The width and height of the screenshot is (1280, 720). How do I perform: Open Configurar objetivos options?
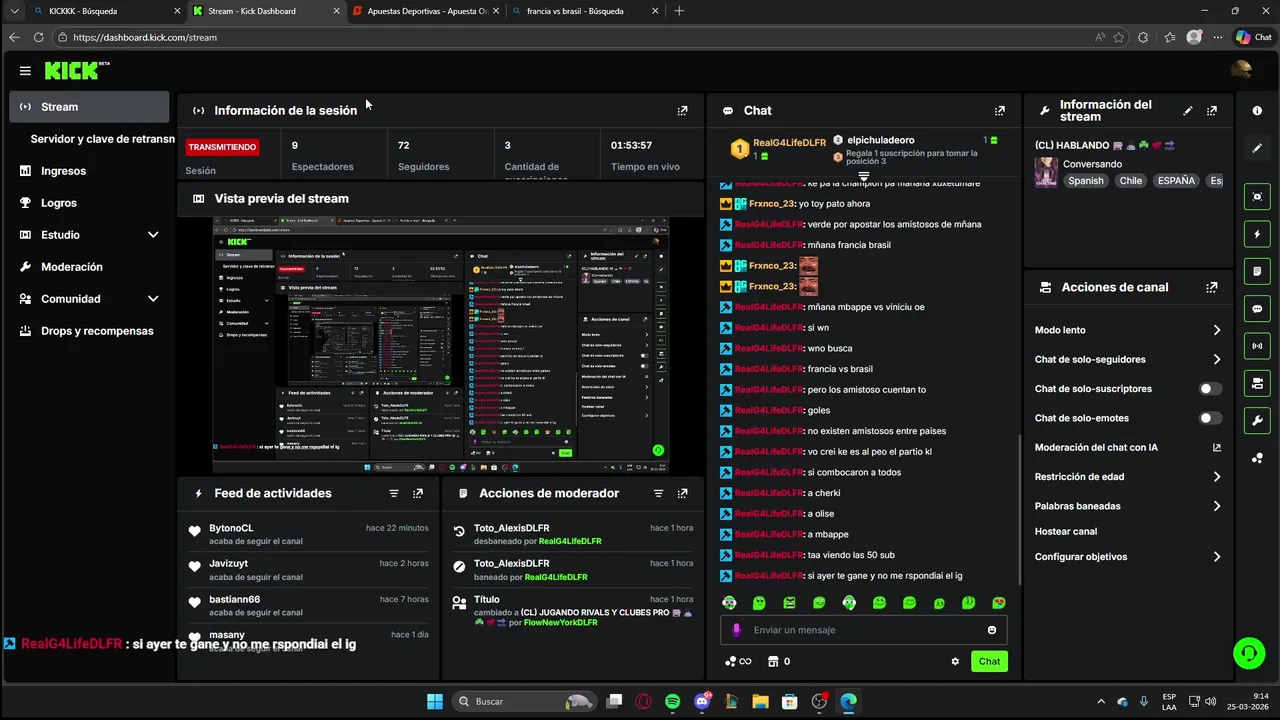click(x=1128, y=557)
